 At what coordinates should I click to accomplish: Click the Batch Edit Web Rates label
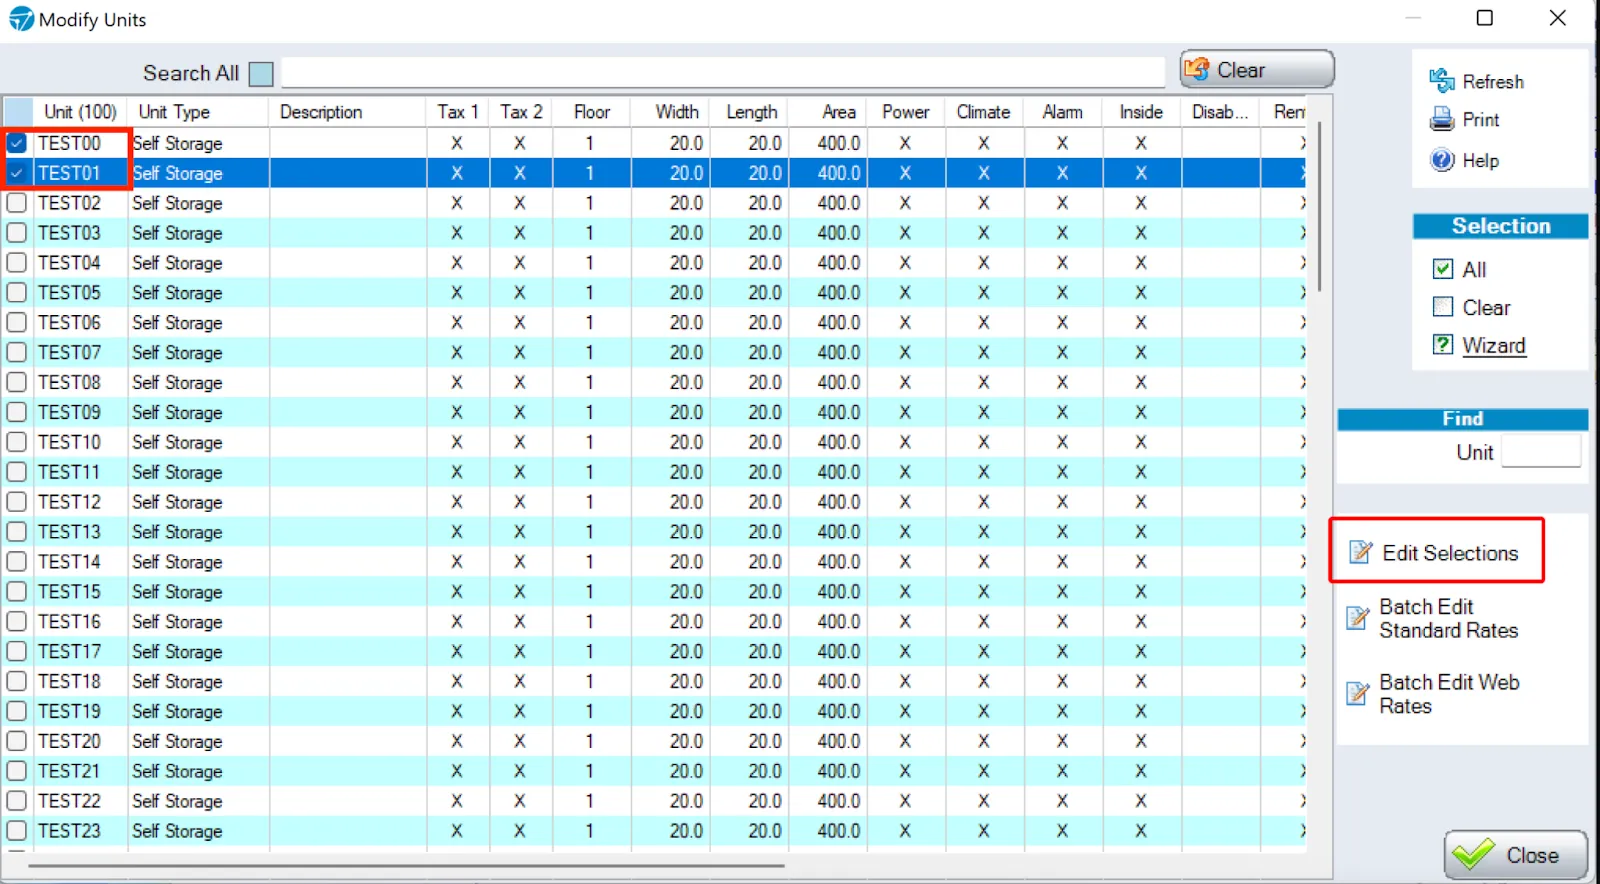(x=1449, y=694)
